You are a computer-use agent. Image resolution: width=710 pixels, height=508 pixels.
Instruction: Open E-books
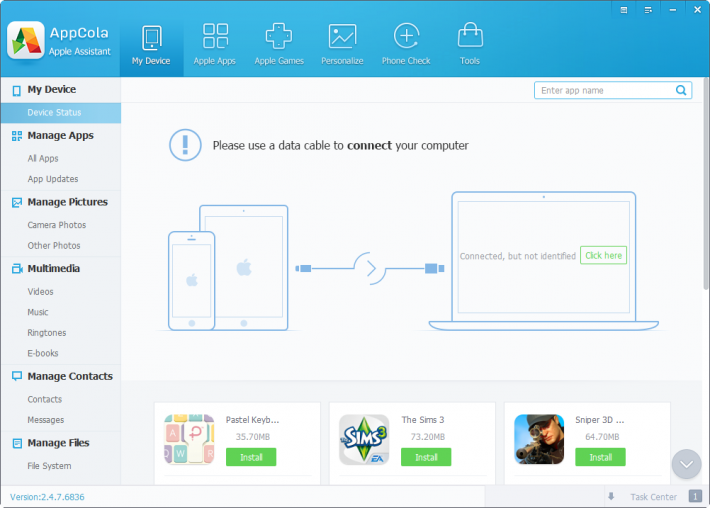(43, 353)
